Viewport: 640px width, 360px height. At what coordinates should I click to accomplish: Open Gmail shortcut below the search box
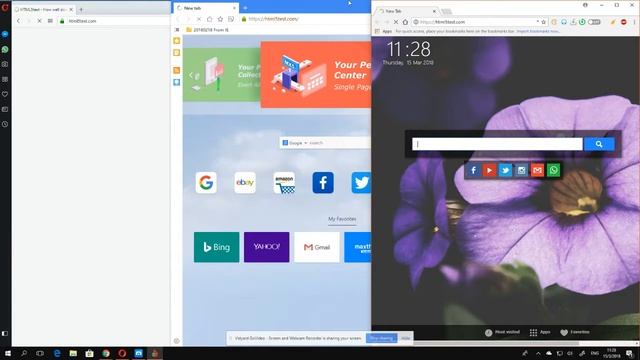coord(538,170)
